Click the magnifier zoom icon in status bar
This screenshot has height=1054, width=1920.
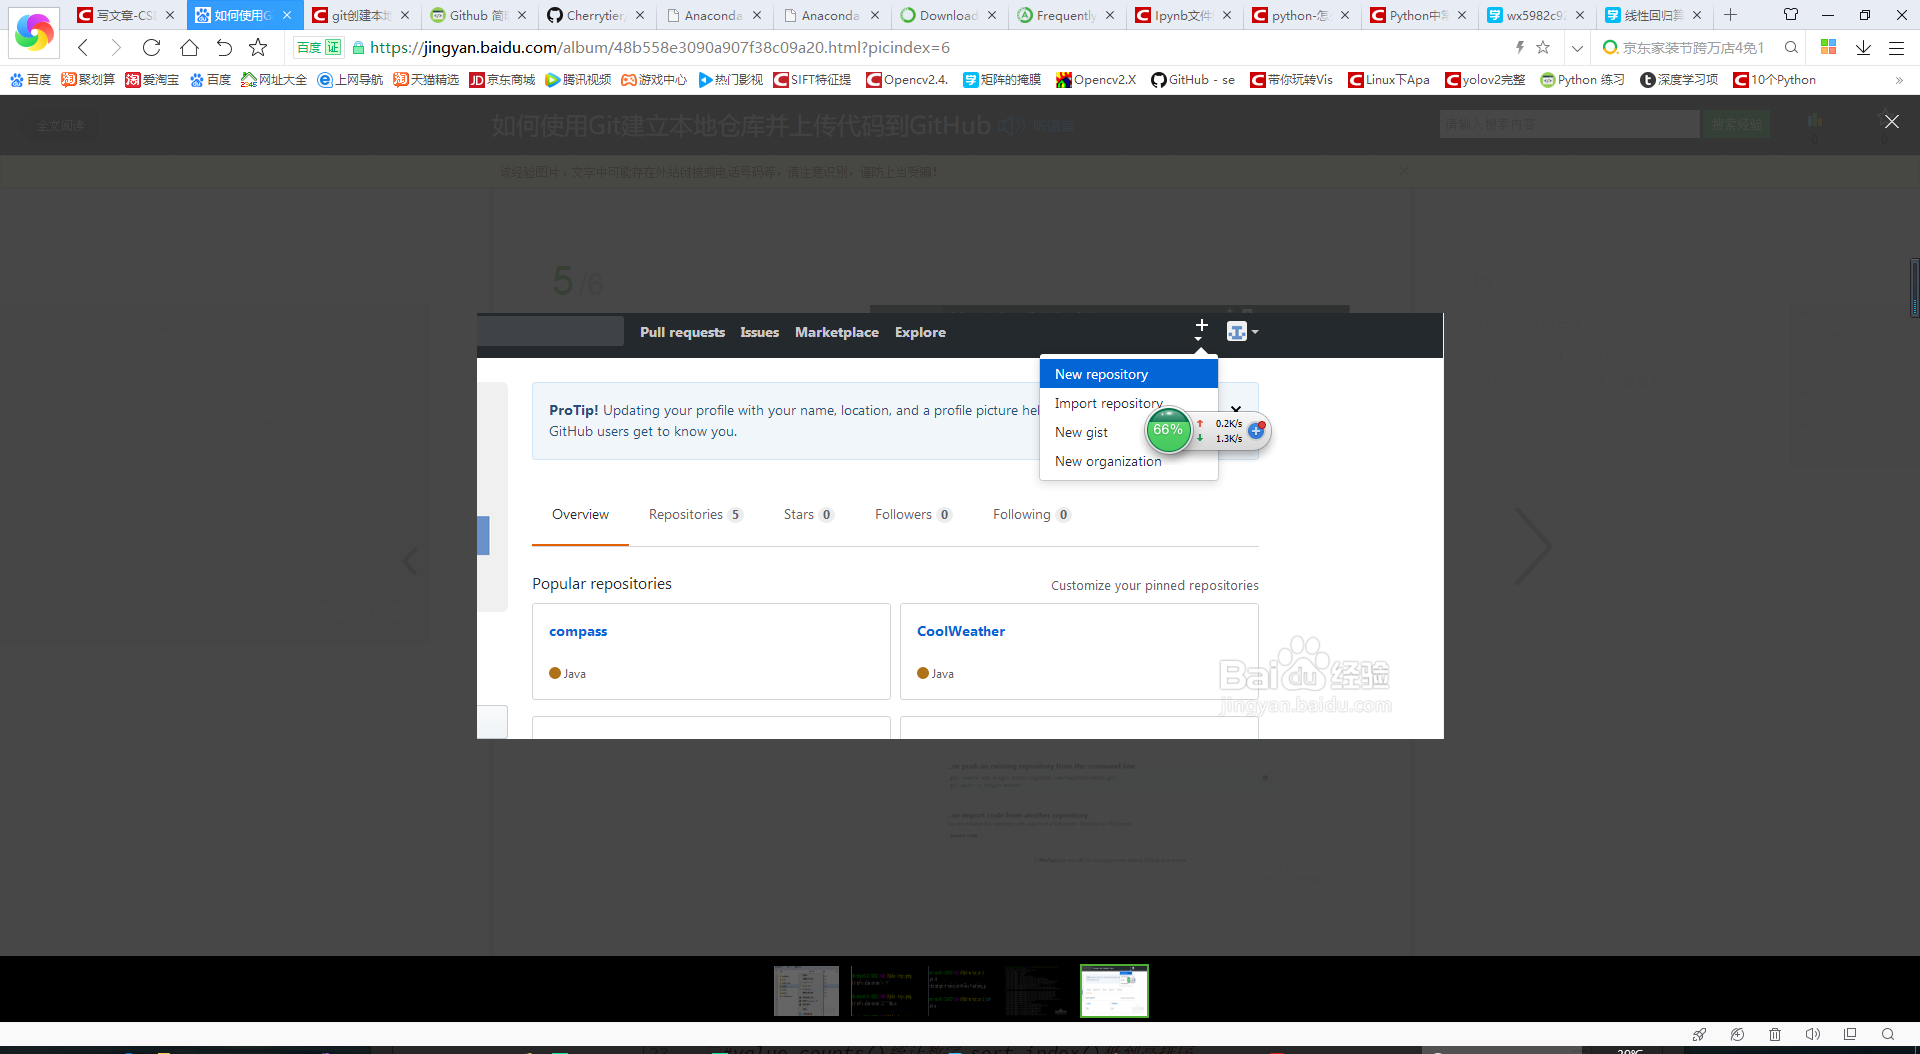(1888, 1034)
